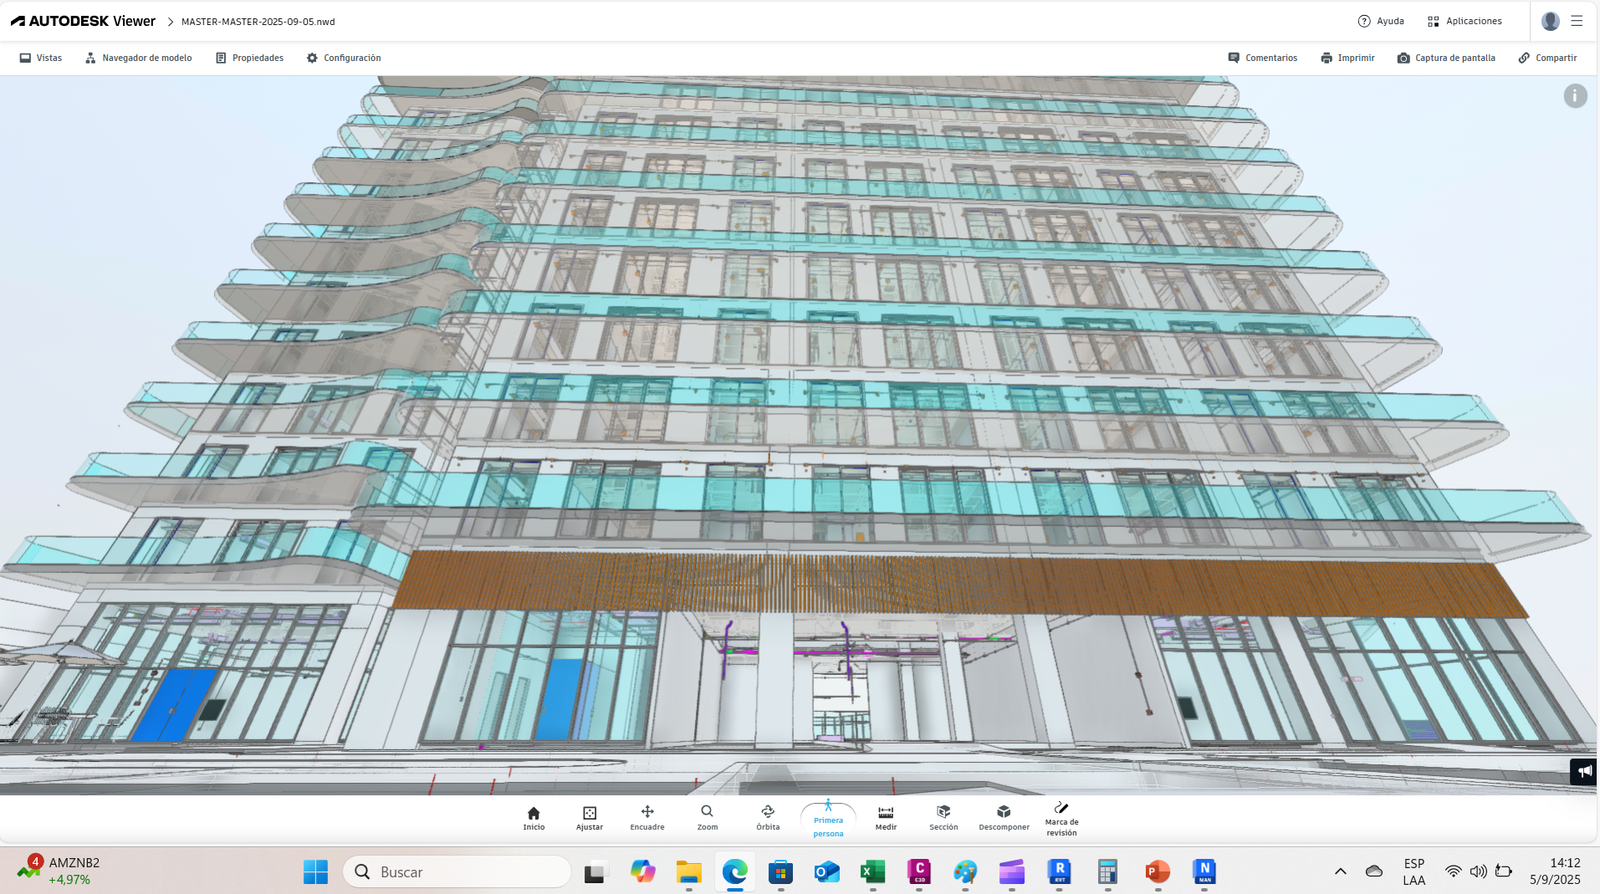Open the hamburger menu beside avatar
The height and width of the screenshot is (894, 1600).
(1577, 21)
